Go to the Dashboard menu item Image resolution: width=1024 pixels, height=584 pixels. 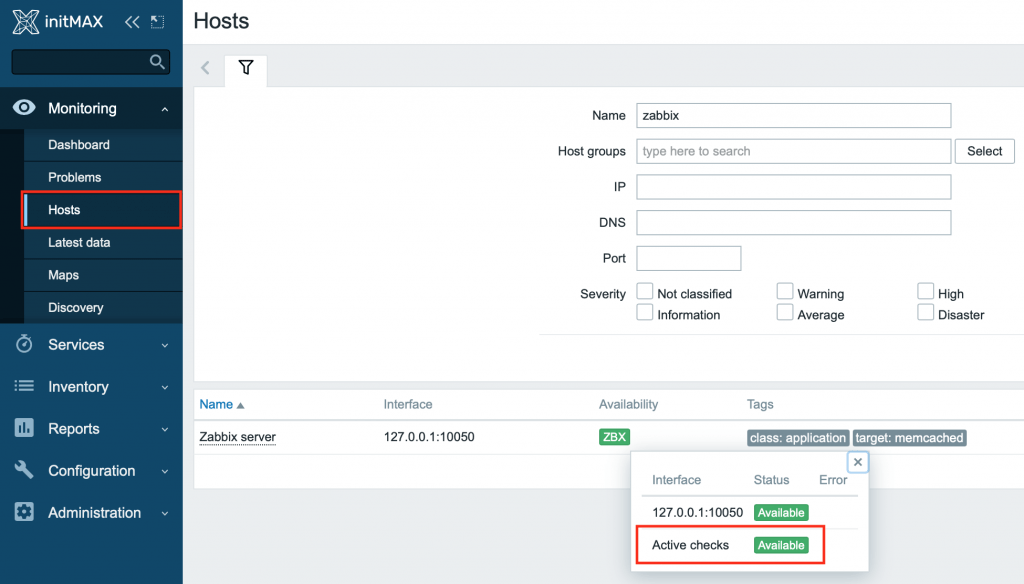79,145
